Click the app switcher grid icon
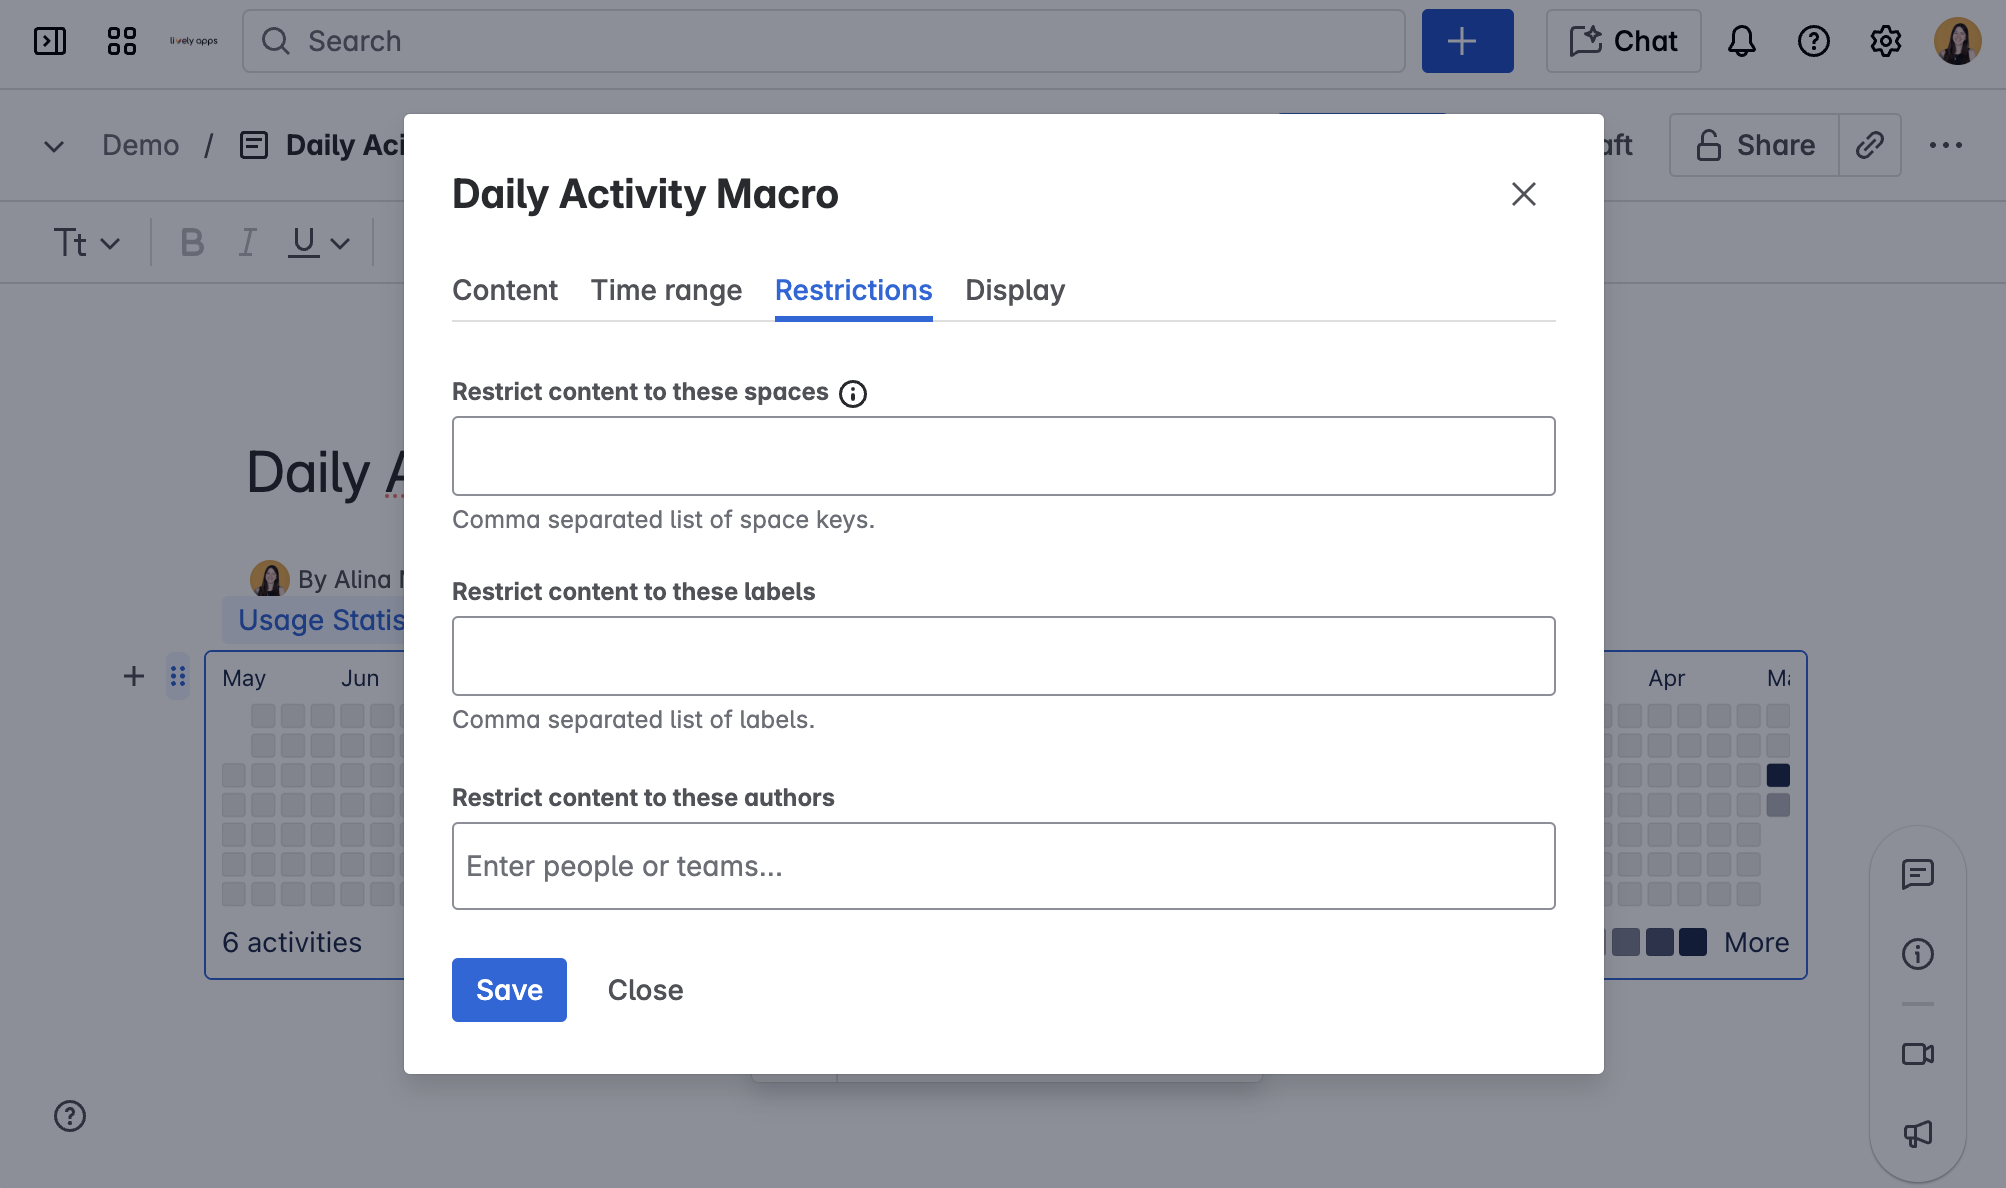Image resolution: width=2006 pixels, height=1188 pixels. [122, 40]
